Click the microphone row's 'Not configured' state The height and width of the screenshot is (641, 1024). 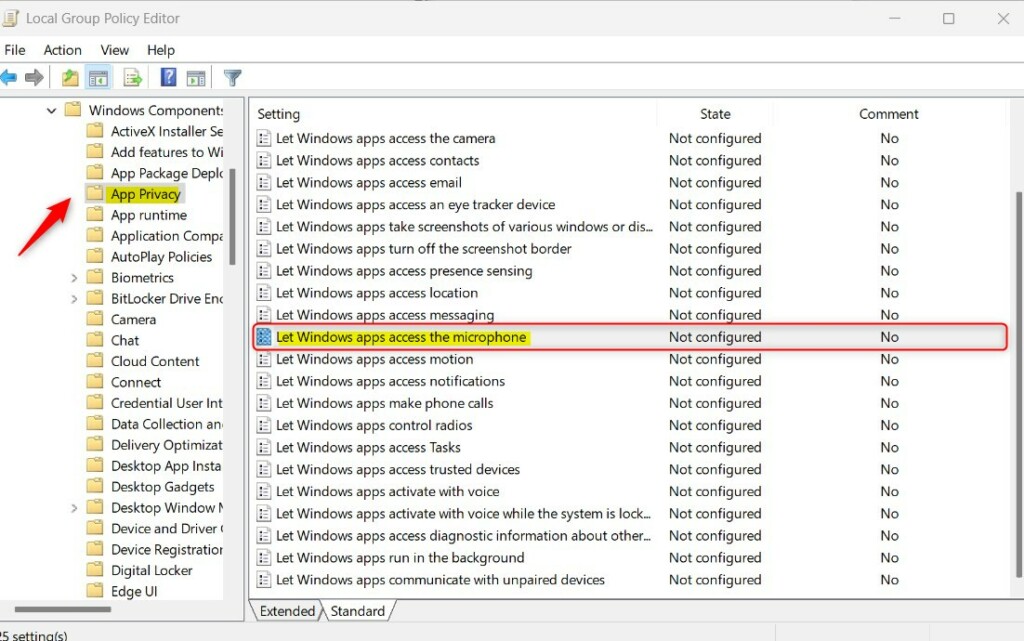pos(715,337)
